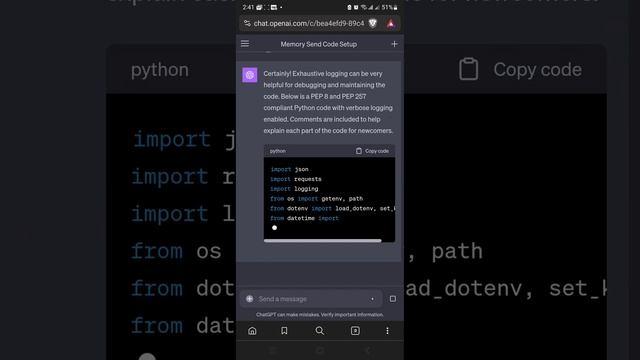
Task: Click clipboard icon in small code block
Action: tap(359, 151)
